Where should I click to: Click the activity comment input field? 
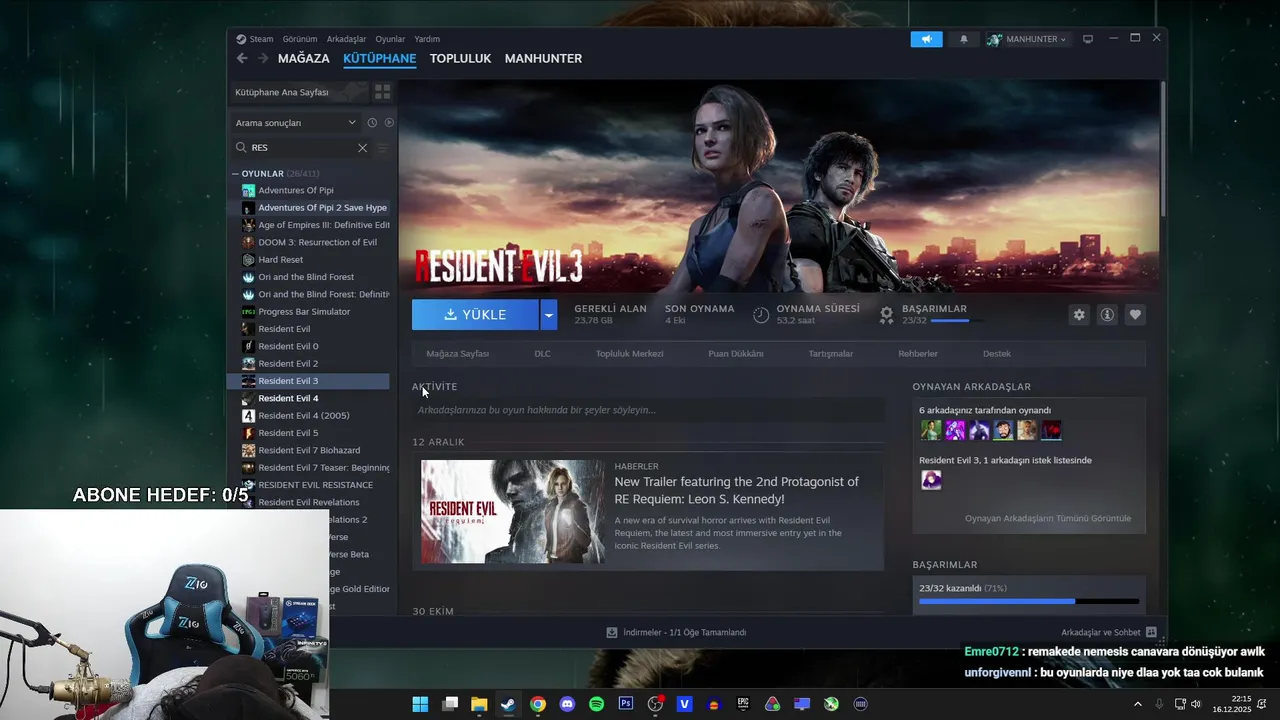click(x=648, y=410)
